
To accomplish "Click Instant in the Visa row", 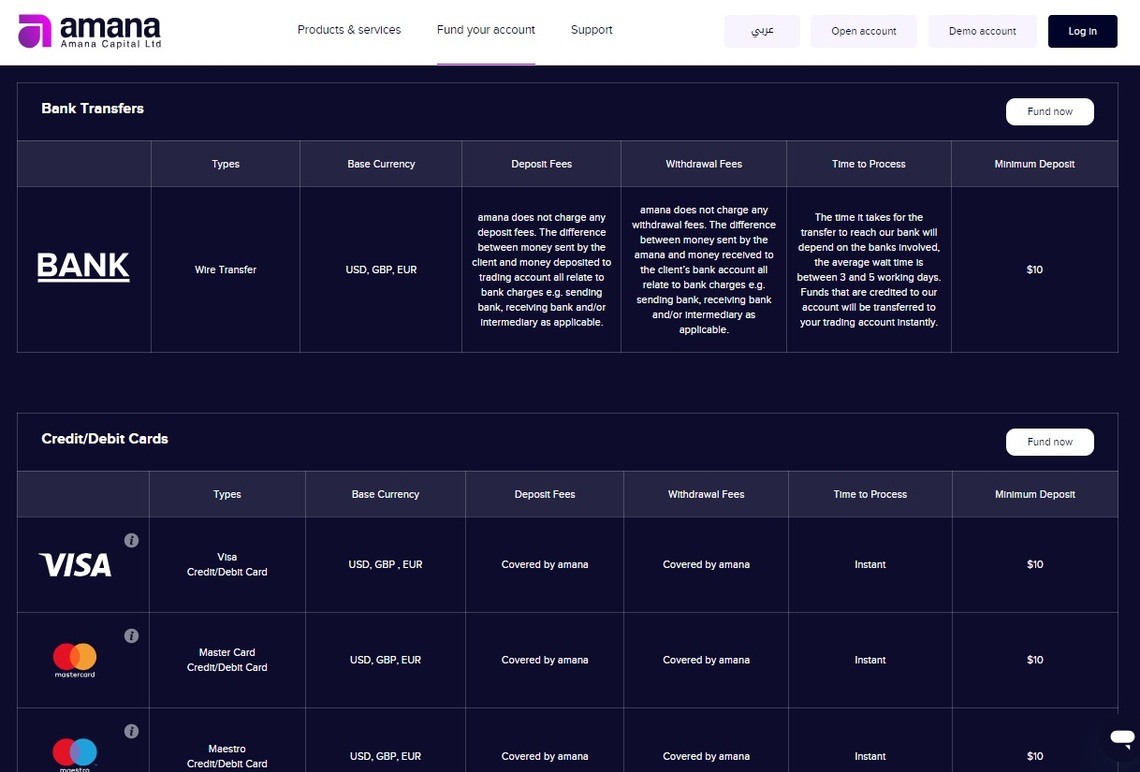I will point(870,565).
